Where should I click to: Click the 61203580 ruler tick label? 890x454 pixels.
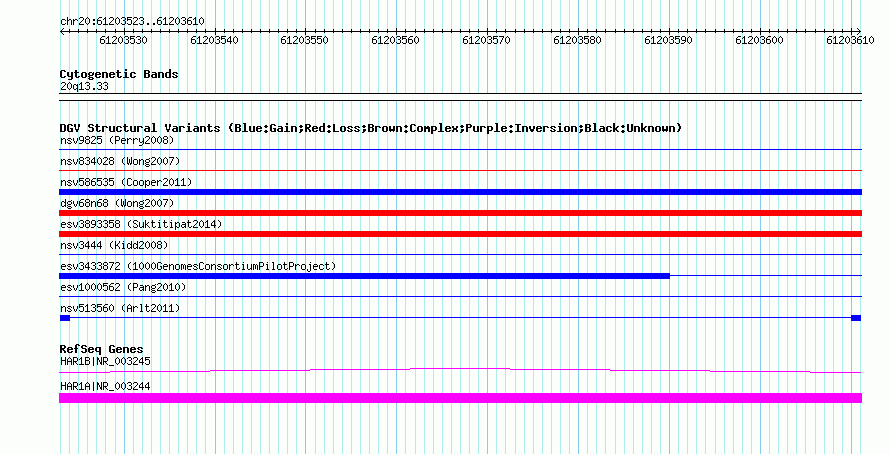[x=577, y=40]
